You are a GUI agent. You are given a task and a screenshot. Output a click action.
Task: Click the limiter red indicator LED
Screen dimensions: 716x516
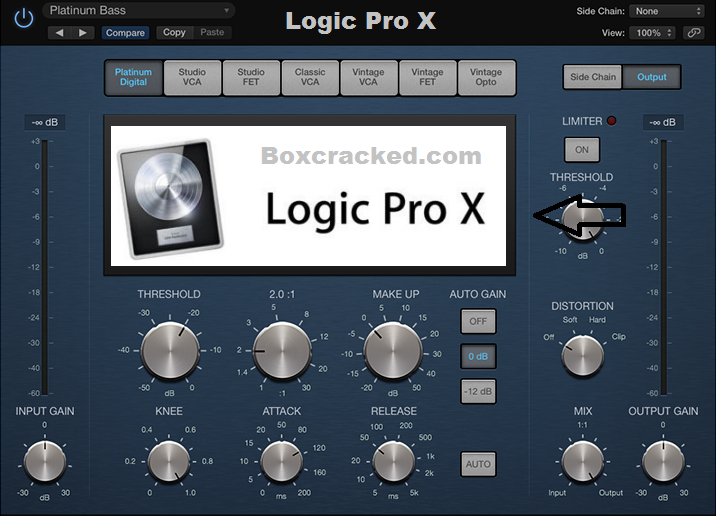click(x=611, y=121)
